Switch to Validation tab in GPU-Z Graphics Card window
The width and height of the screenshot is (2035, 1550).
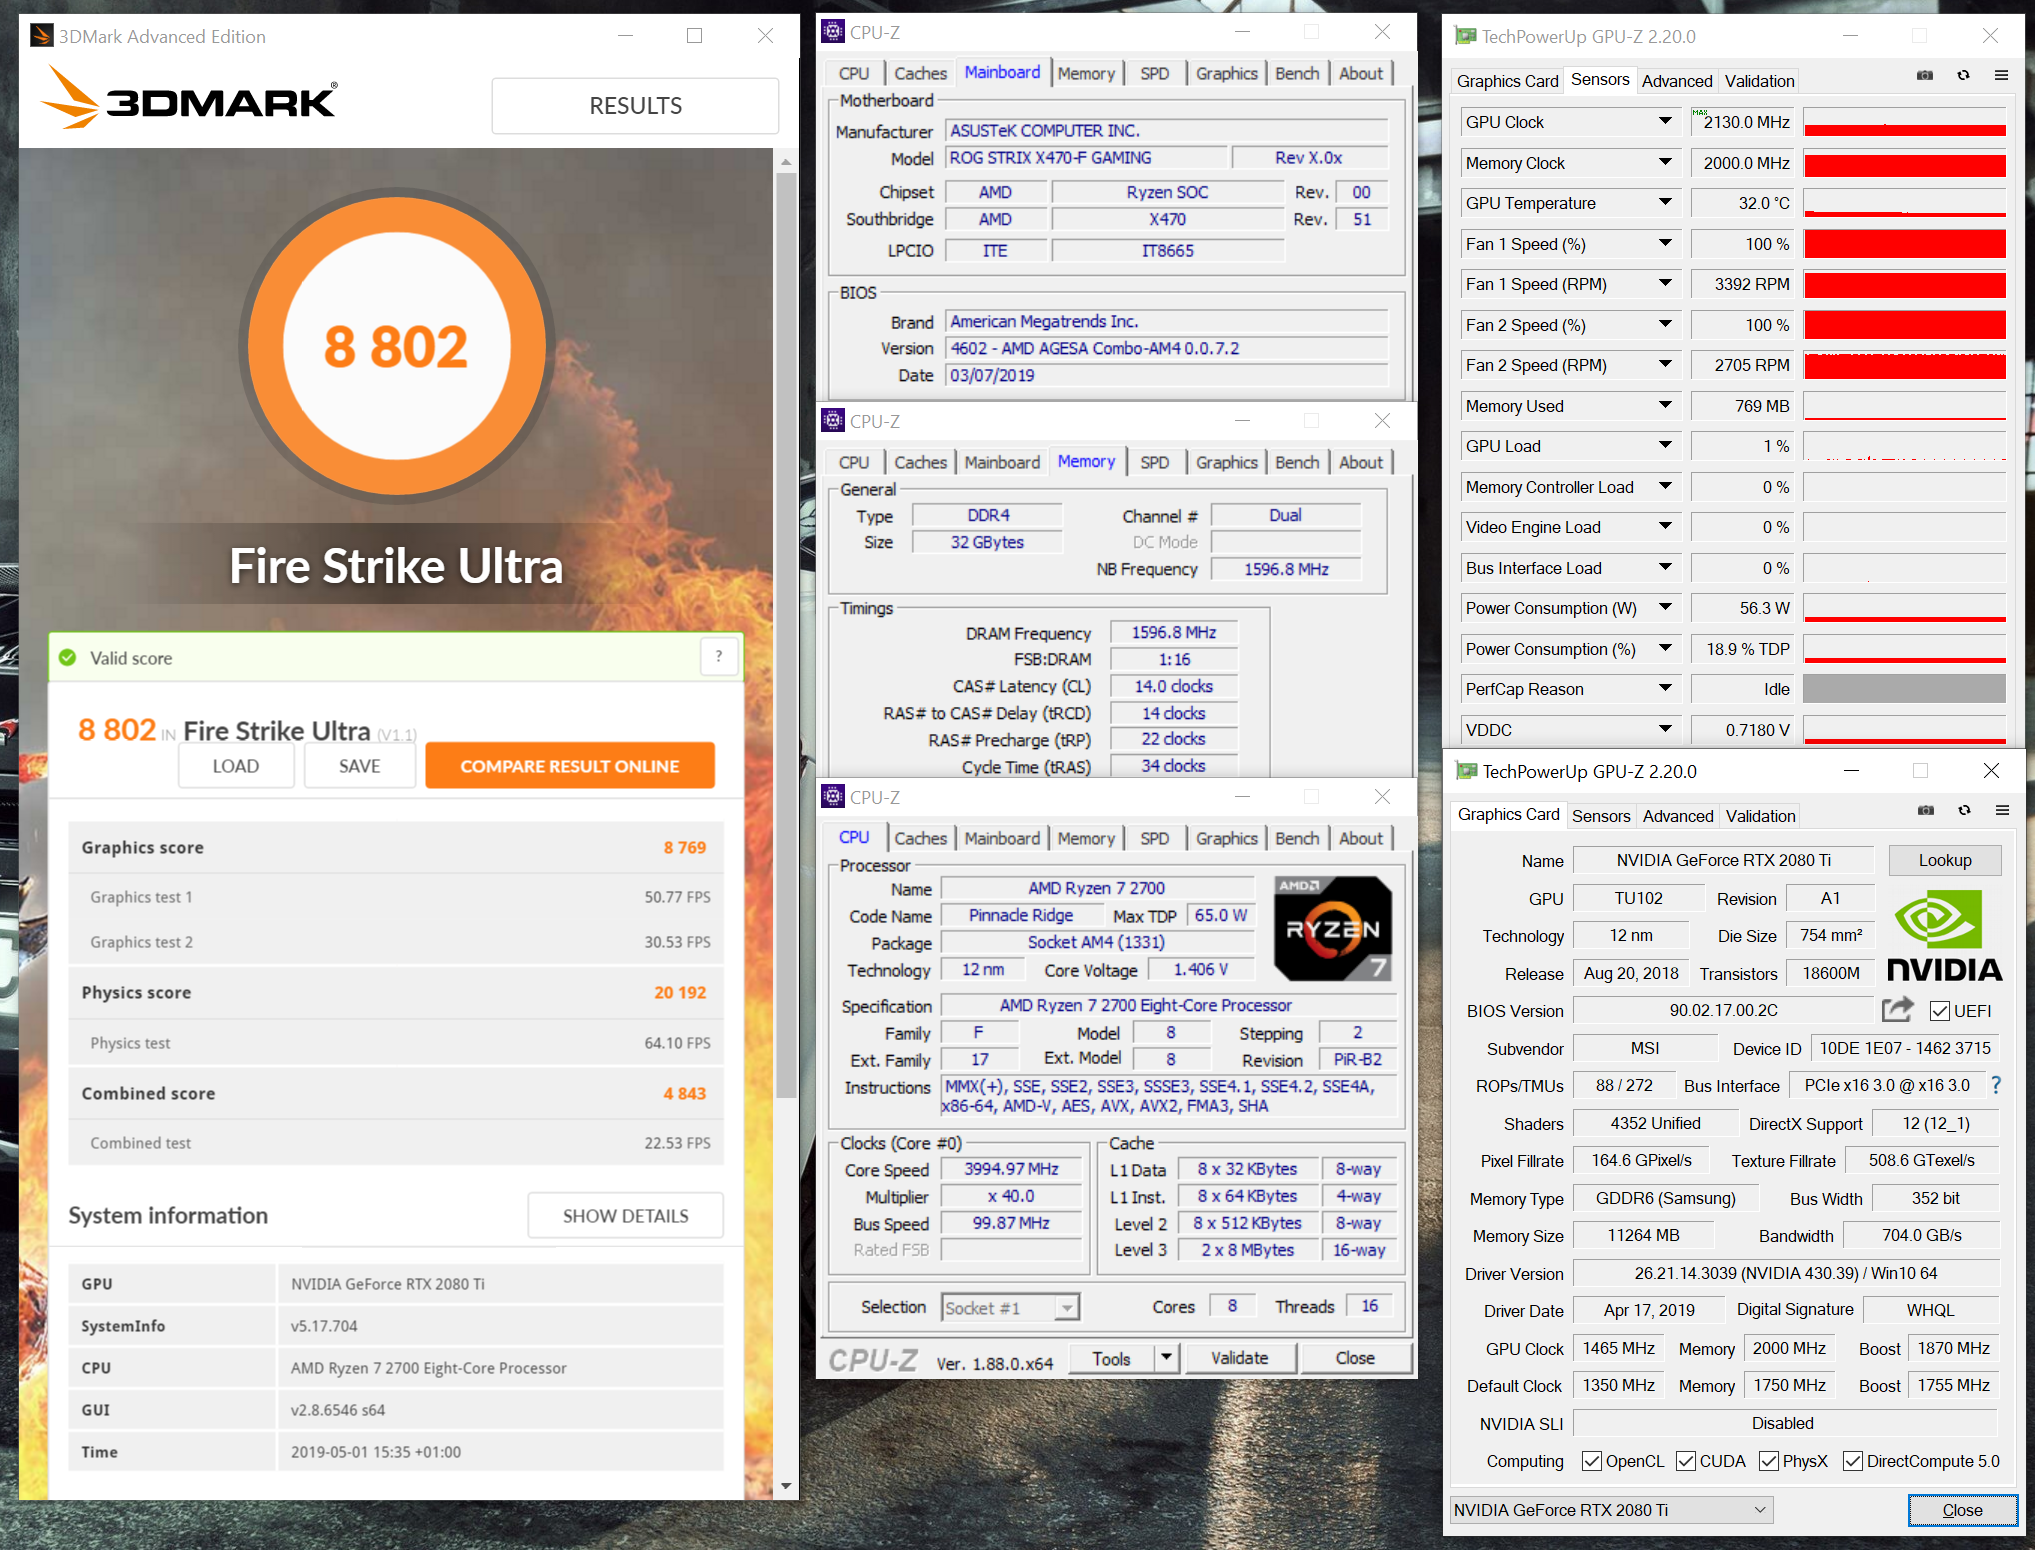coord(1760,816)
